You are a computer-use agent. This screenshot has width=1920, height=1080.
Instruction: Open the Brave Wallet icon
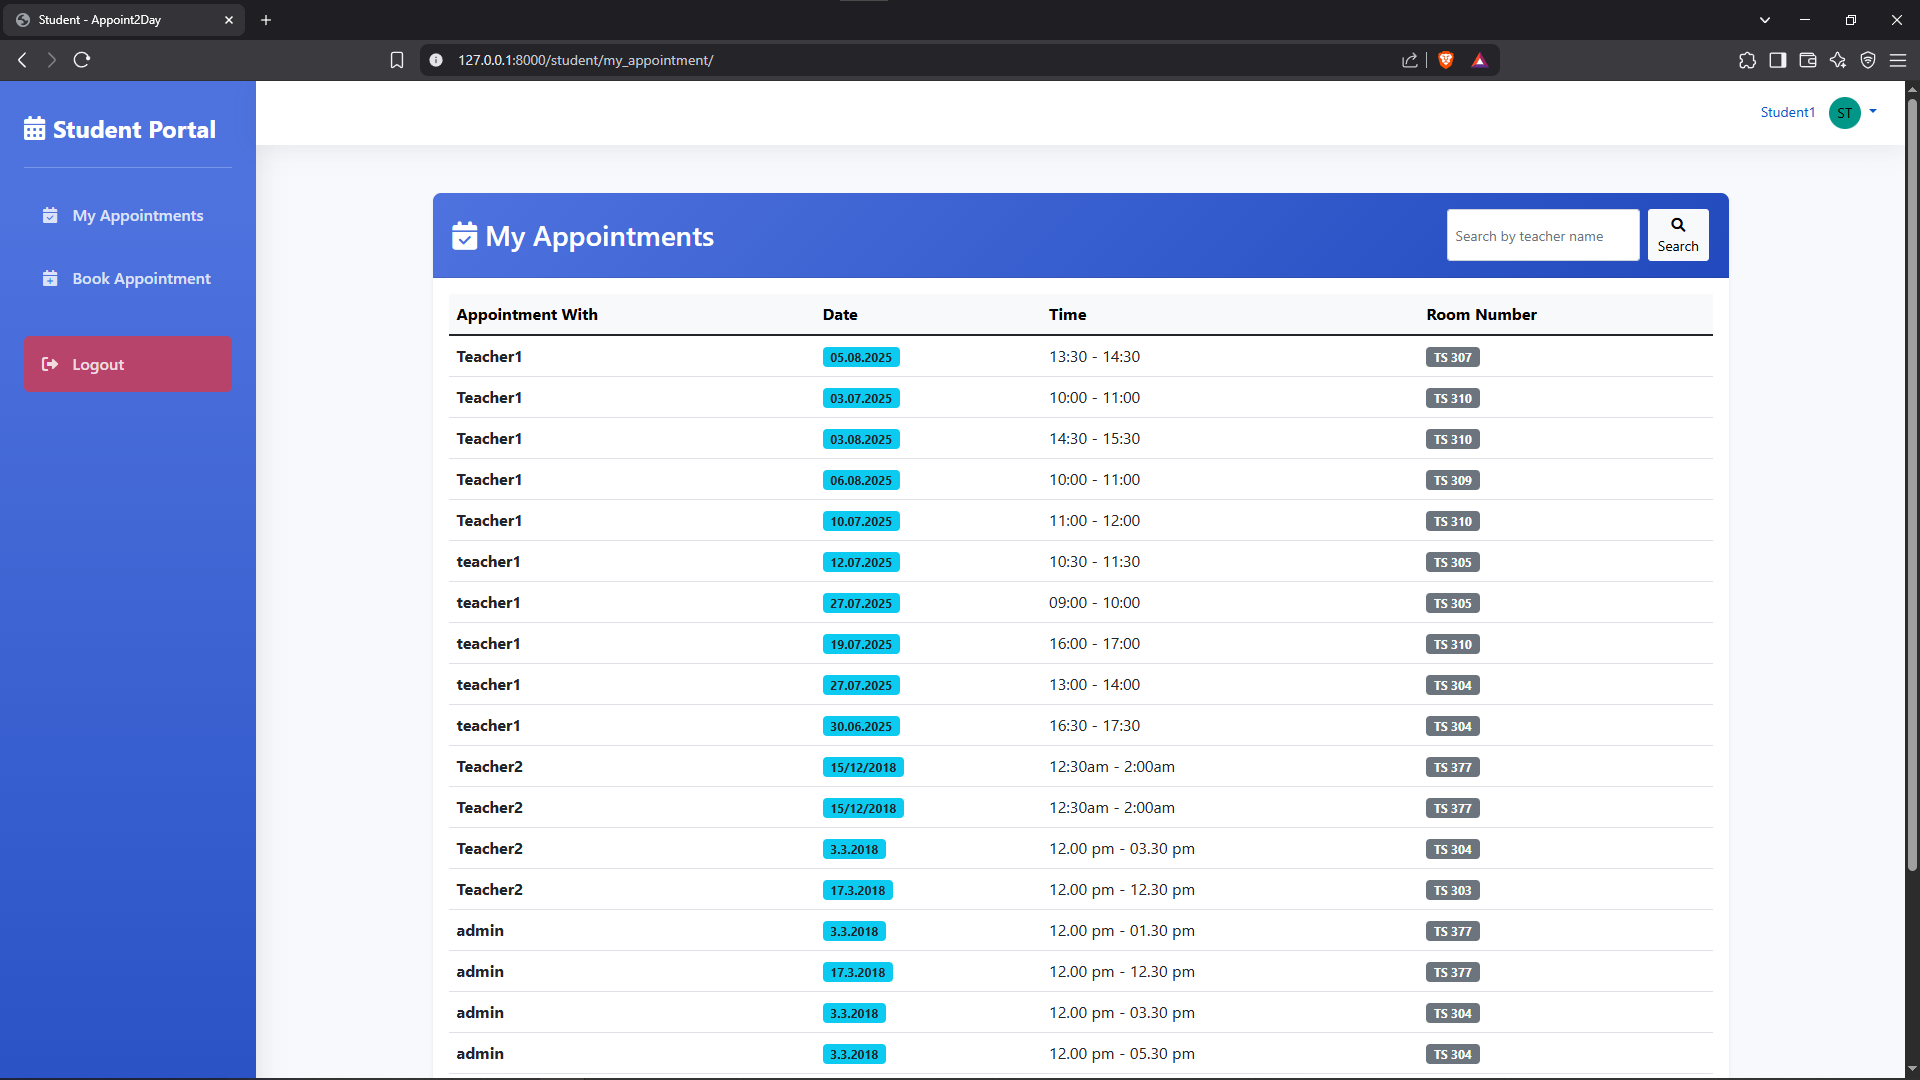[x=1807, y=60]
